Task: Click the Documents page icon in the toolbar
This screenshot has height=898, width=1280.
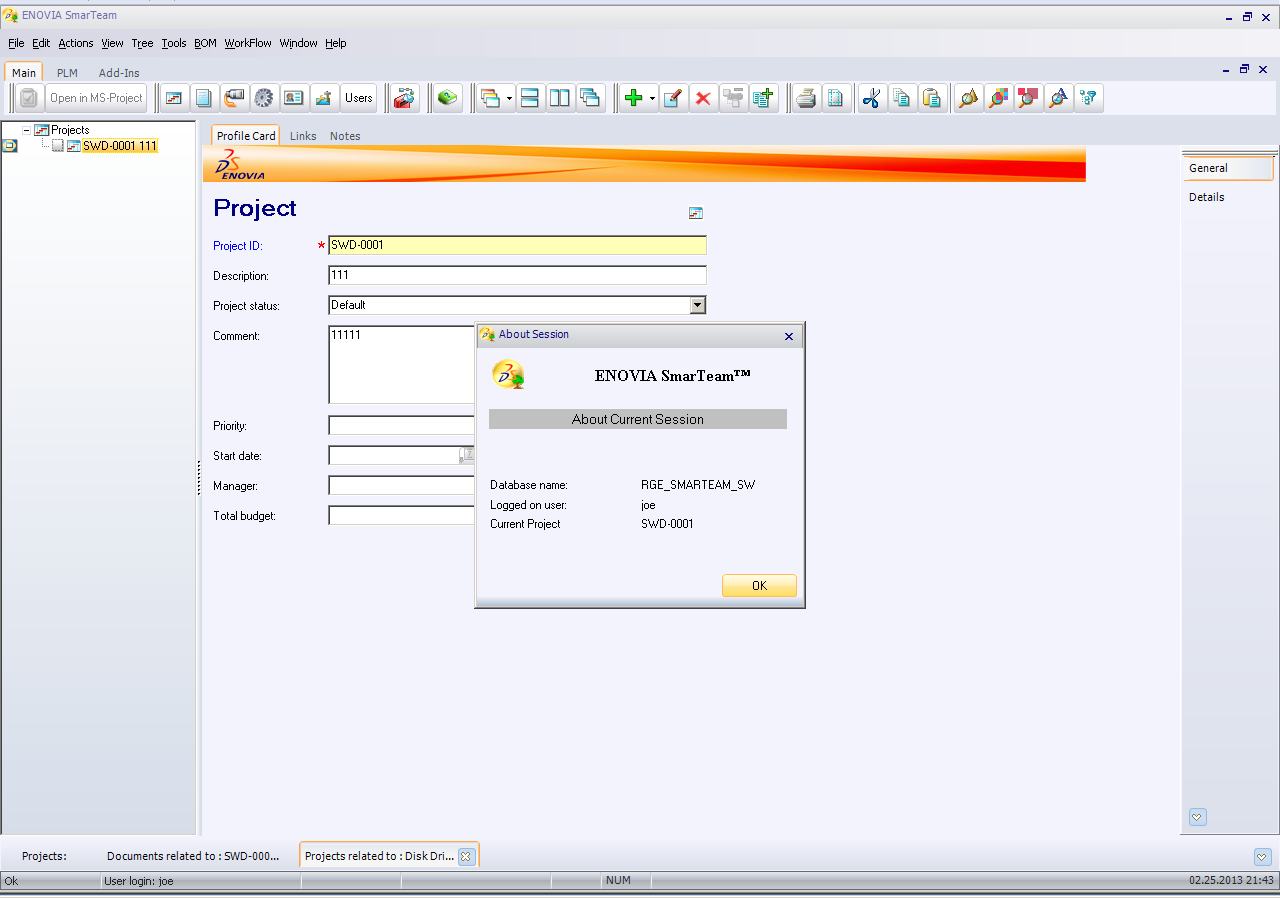Action: (204, 98)
